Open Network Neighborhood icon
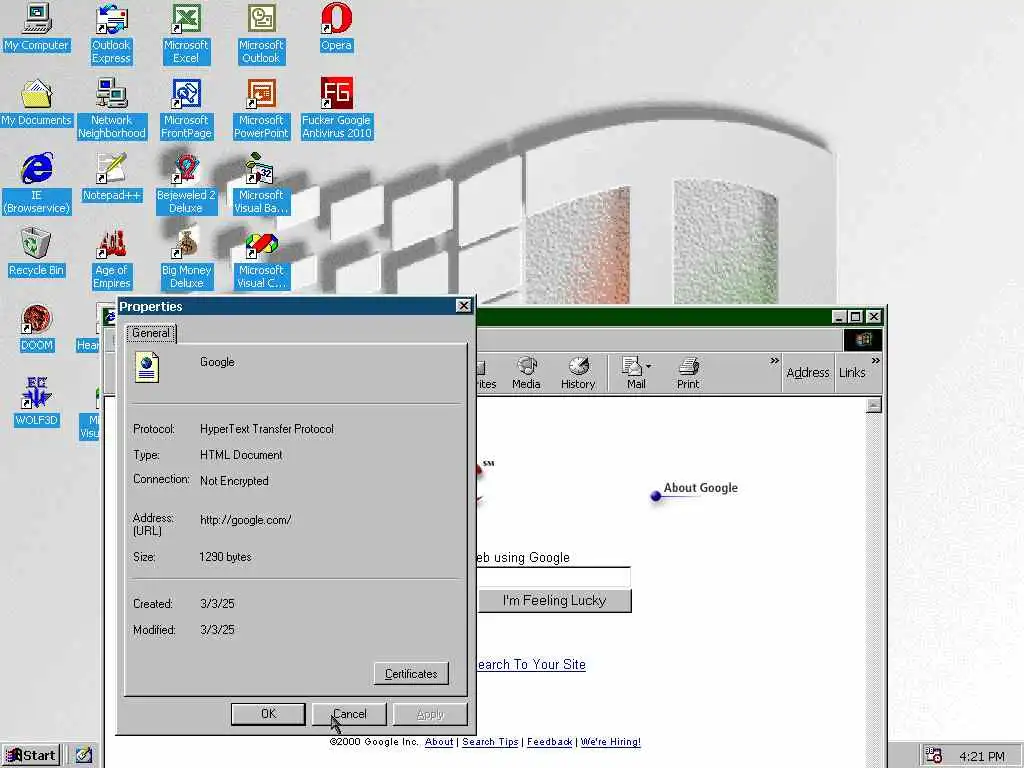 (112, 109)
